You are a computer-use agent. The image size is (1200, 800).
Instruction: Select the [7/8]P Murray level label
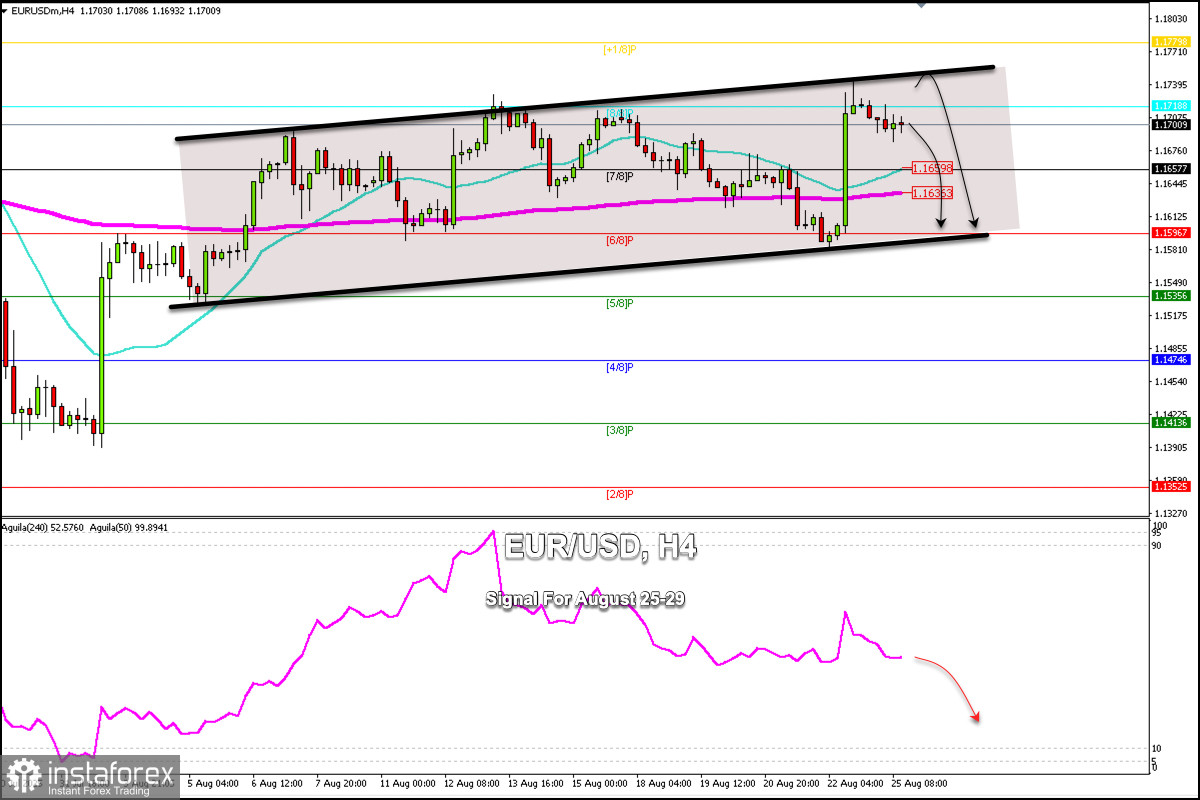pyautogui.click(x=620, y=176)
